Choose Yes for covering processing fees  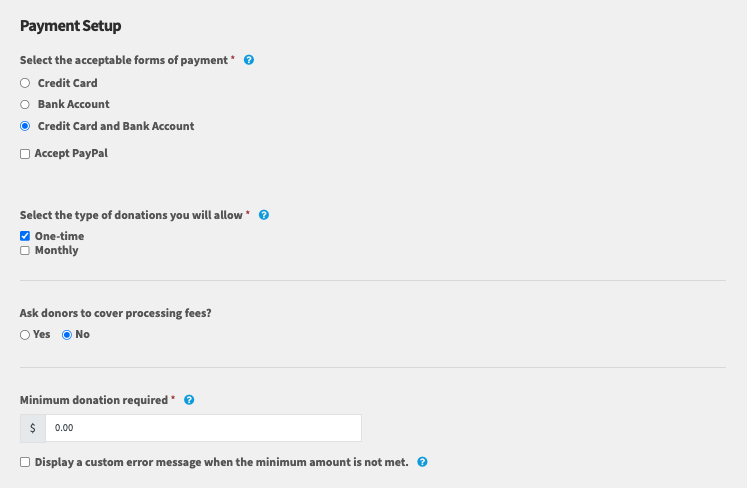[x=25, y=335]
